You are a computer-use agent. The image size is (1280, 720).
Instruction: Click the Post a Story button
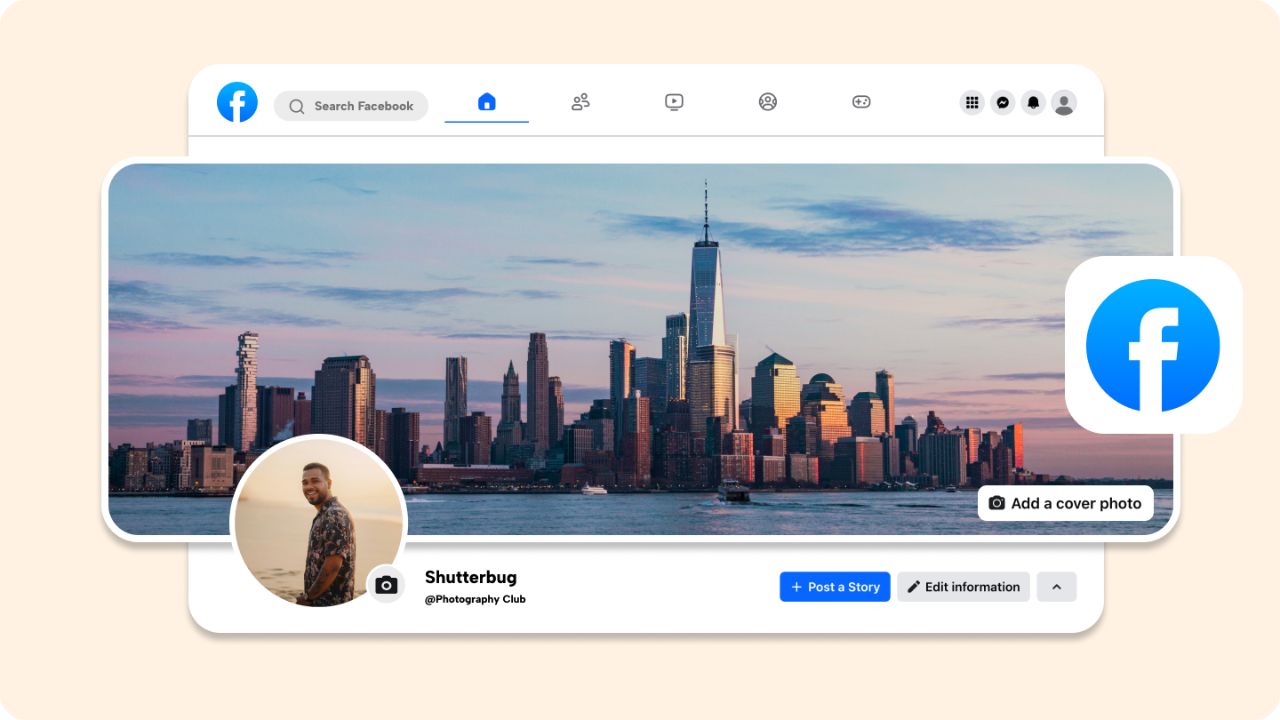click(x=835, y=587)
